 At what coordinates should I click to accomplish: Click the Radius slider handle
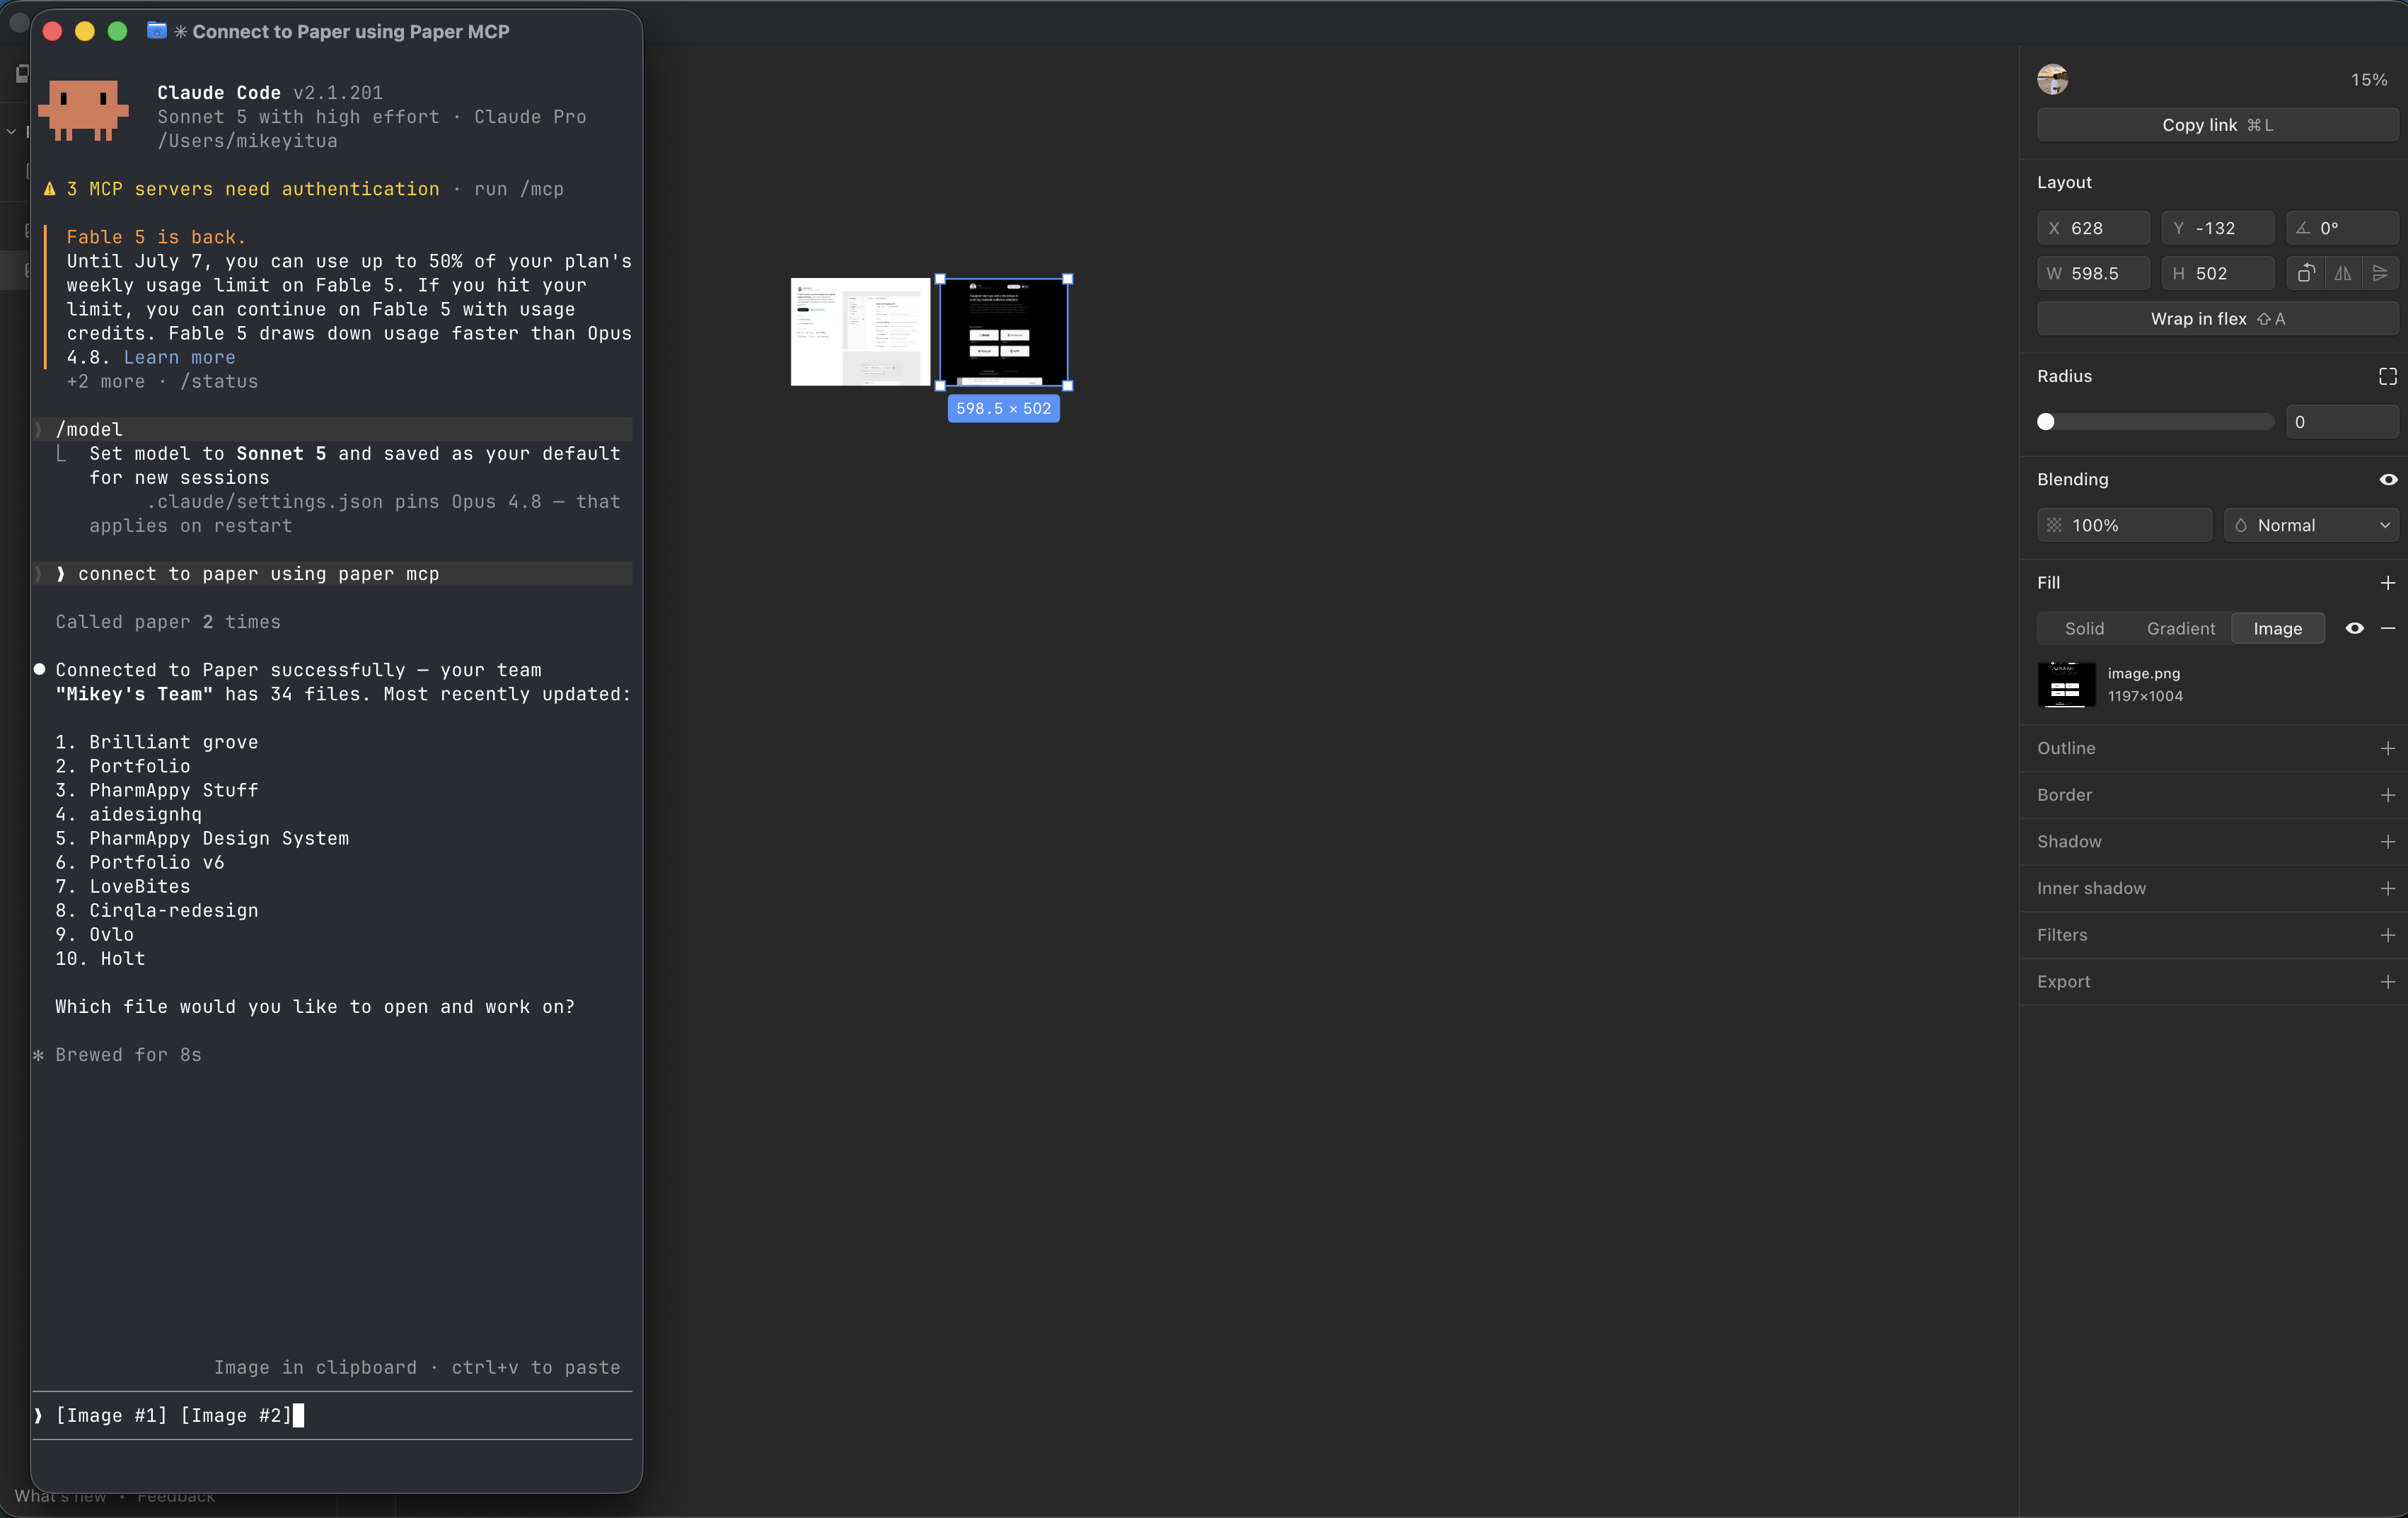point(2046,422)
